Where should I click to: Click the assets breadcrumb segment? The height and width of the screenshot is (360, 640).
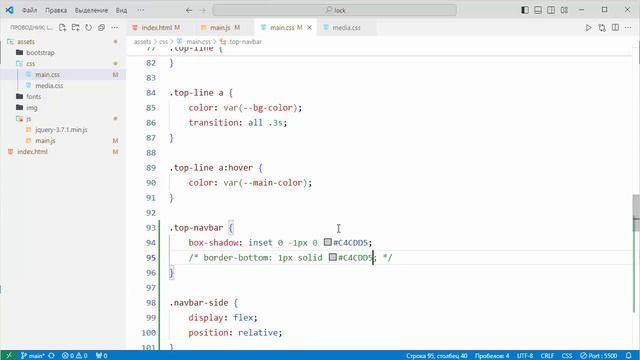[x=142, y=42]
